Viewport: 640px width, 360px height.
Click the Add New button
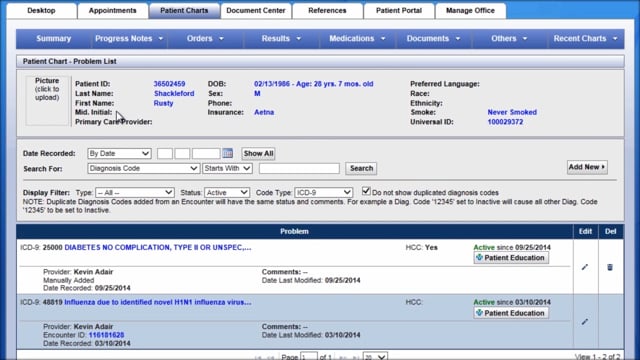[x=587, y=167]
